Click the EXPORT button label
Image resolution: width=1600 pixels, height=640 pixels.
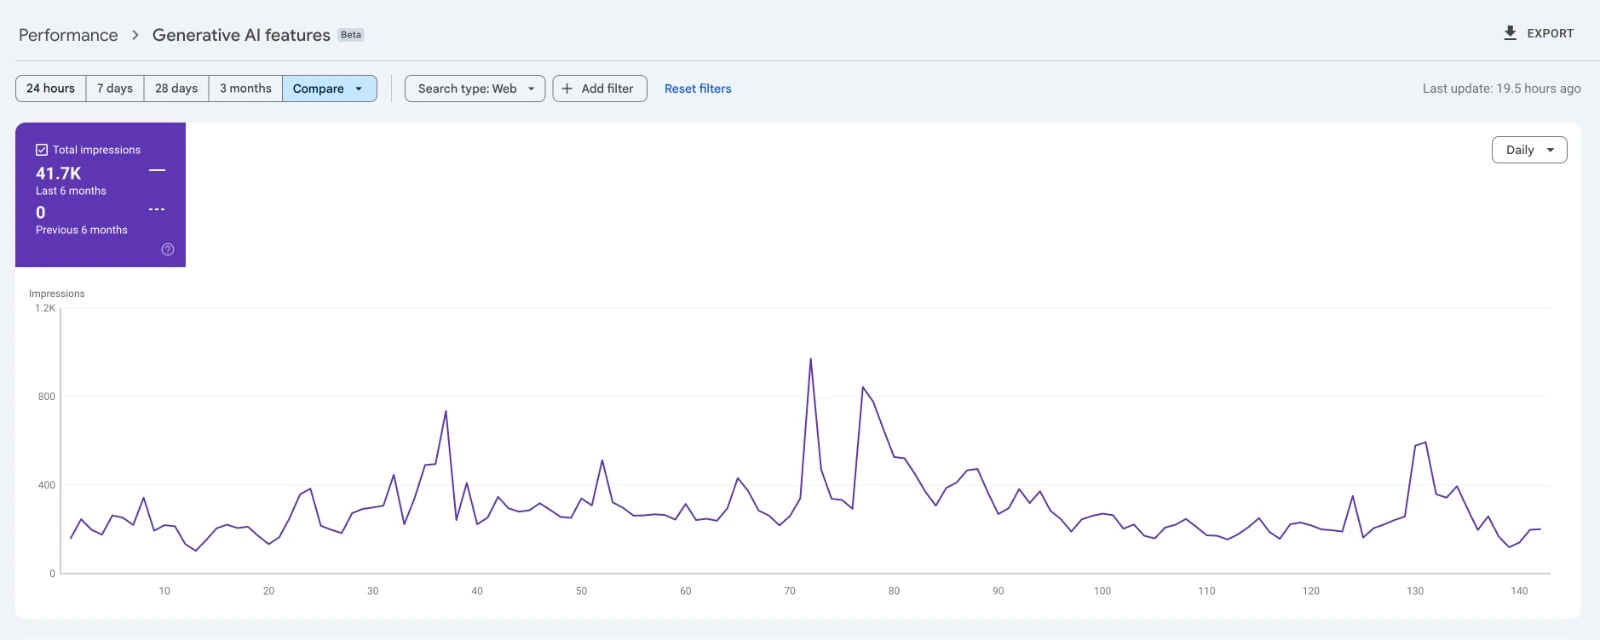click(1550, 33)
